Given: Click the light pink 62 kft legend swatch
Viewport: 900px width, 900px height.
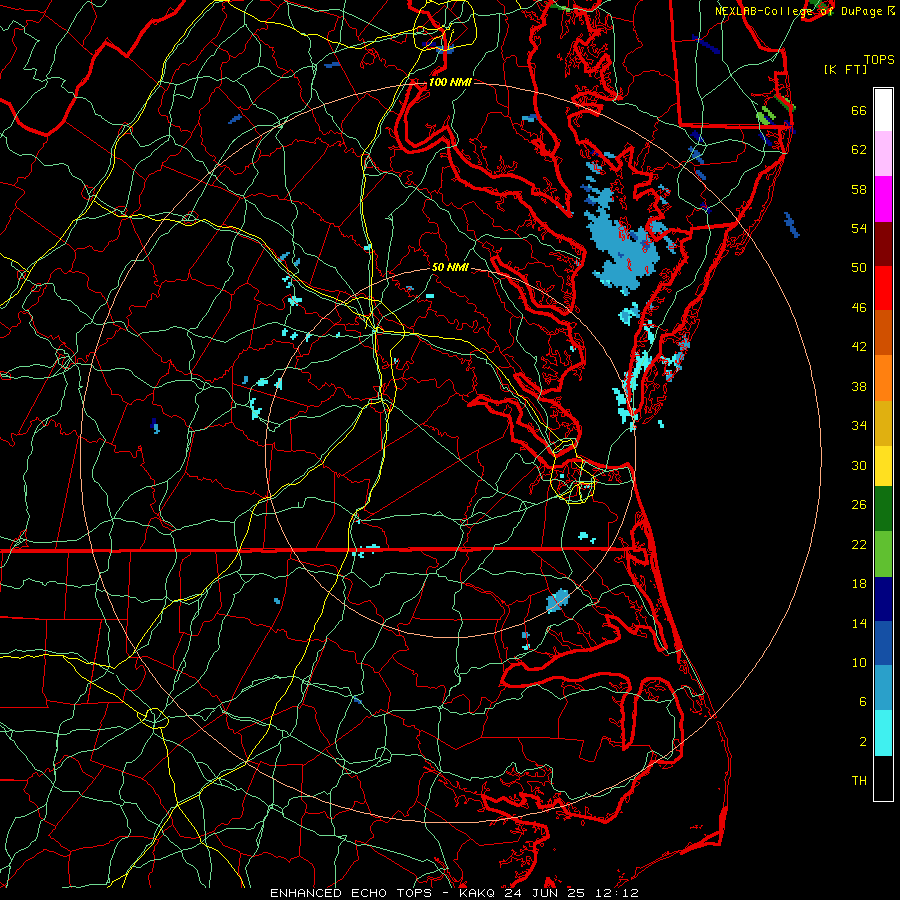Looking at the screenshot, I should click(883, 154).
